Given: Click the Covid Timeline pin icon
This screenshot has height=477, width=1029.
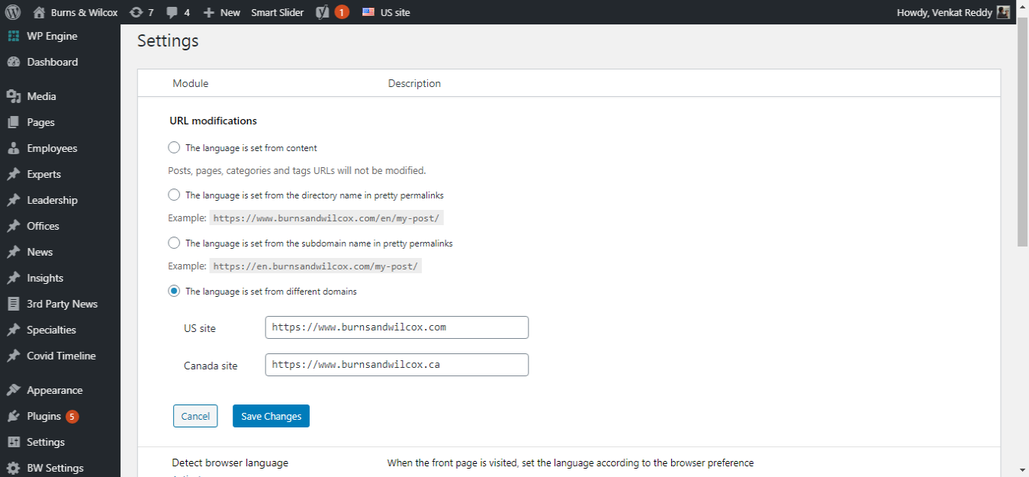Looking at the screenshot, I should [x=13, y=356].
